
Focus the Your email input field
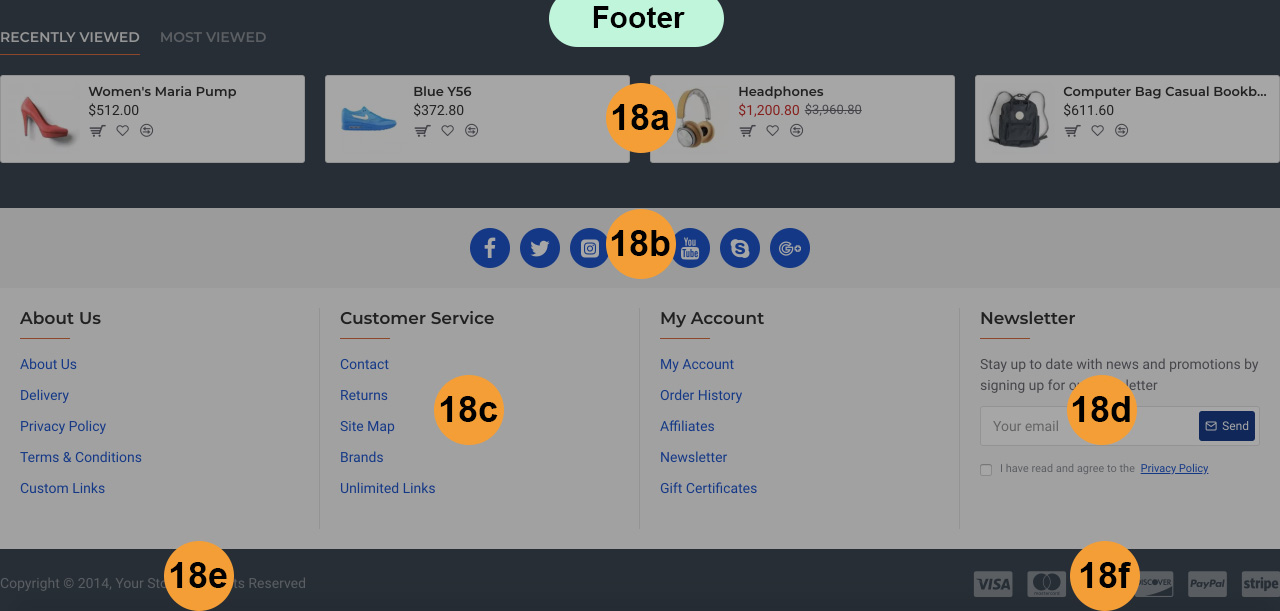(x=1089, y=426)
